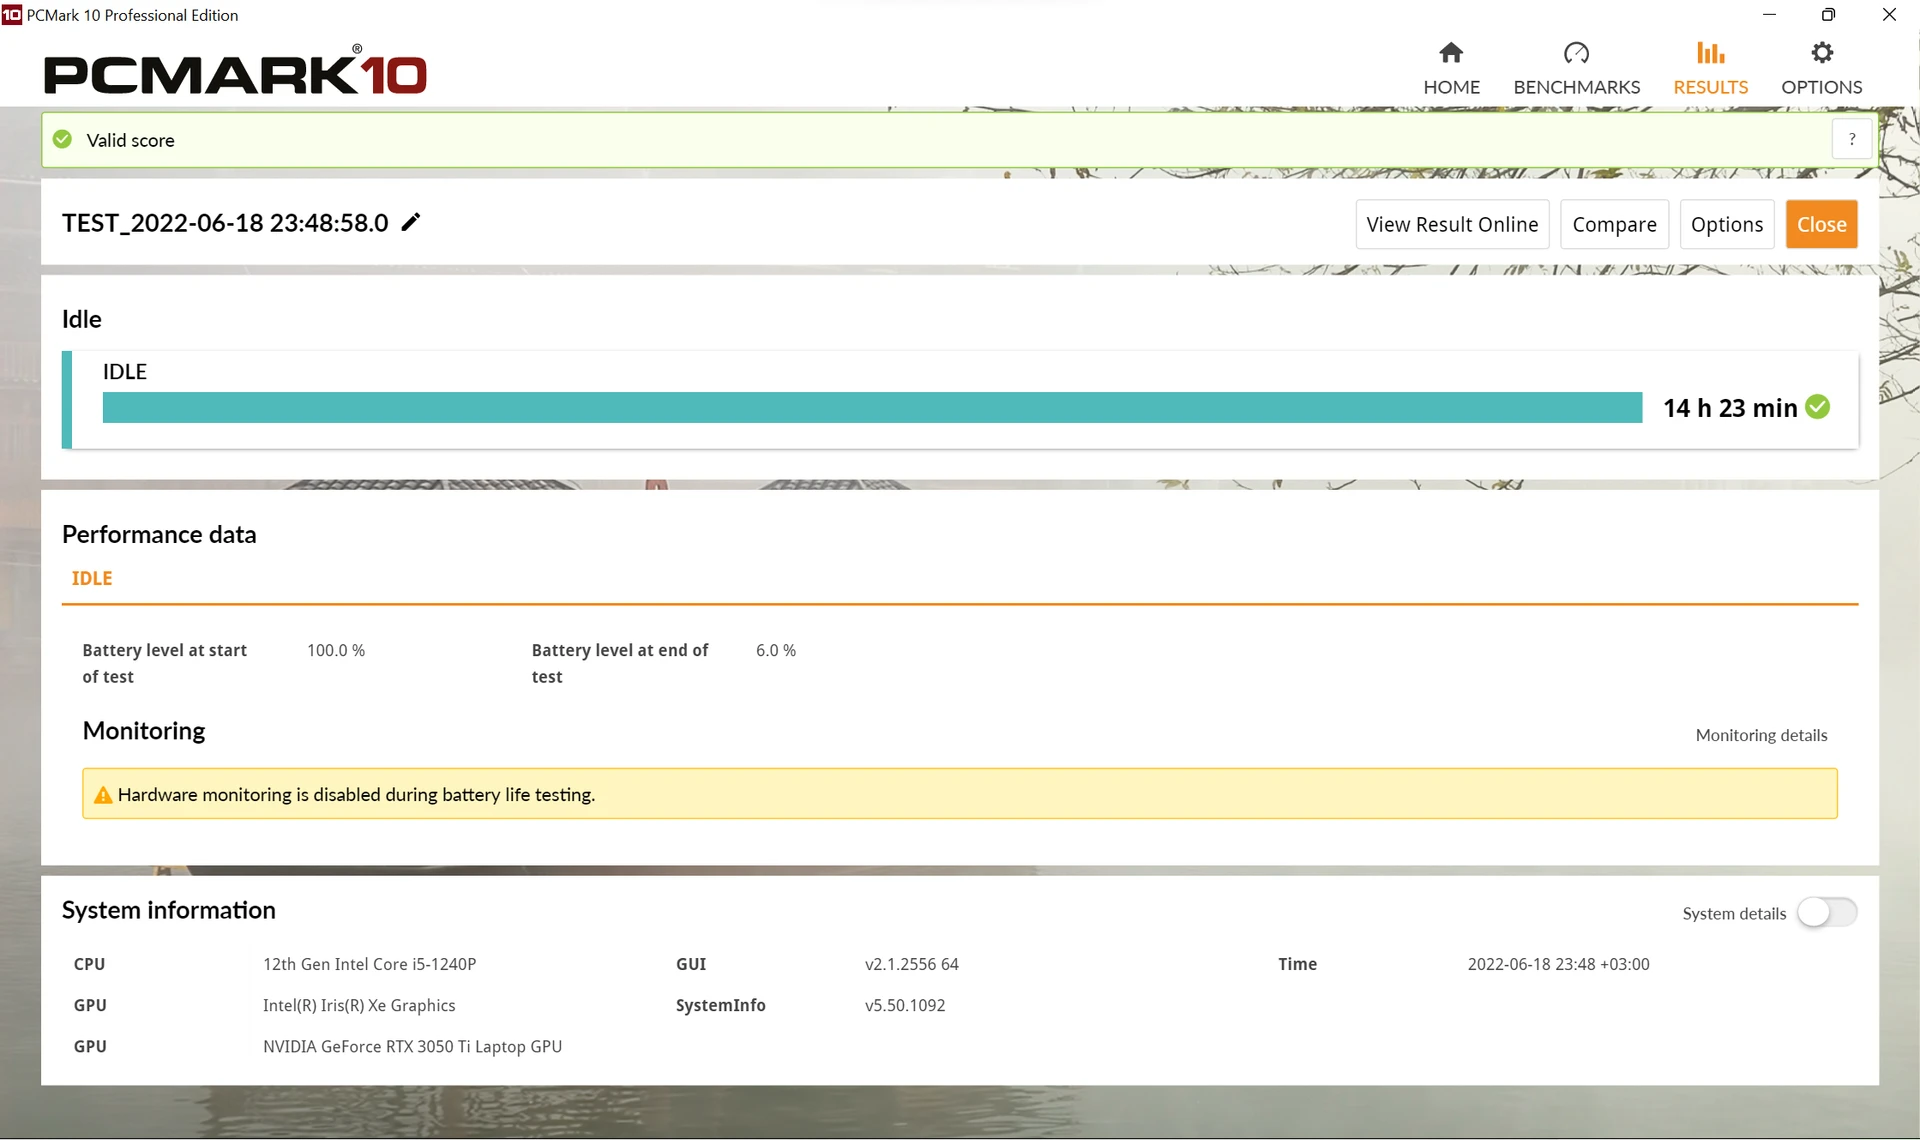The width and height of the screenshot is (1920, 1140).
Task: Click the PCMark 10 title bar app icon
Action: pyautogui.click(x=12, y=15)
